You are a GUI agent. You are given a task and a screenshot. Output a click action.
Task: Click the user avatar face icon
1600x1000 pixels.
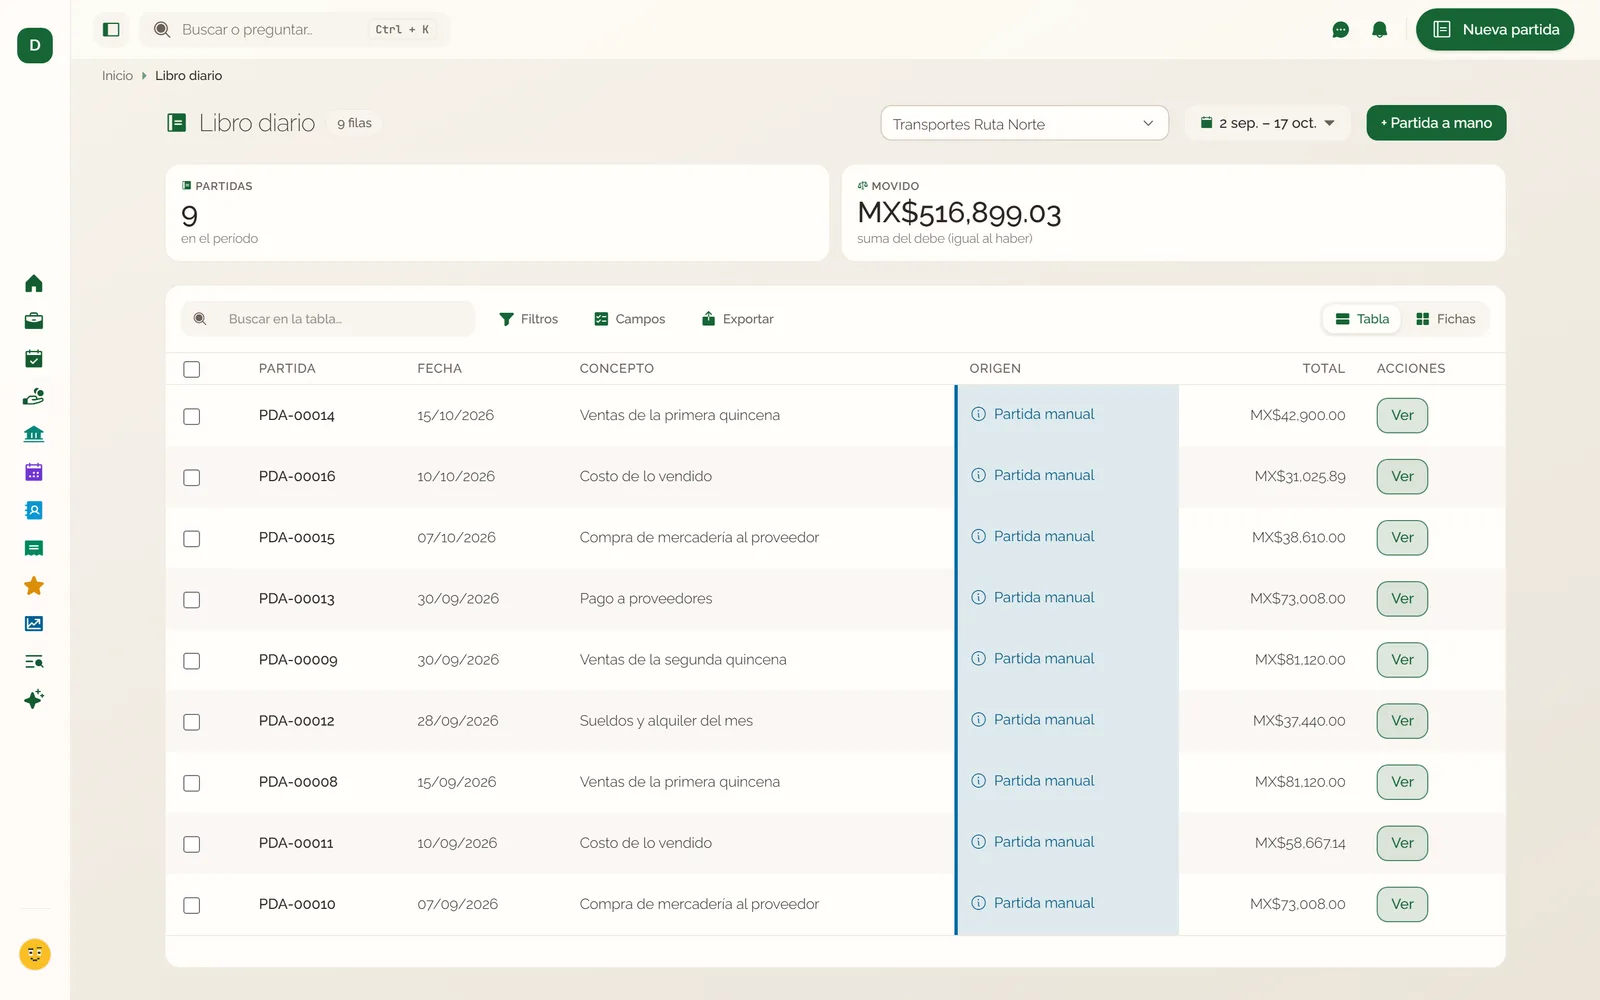35,954
